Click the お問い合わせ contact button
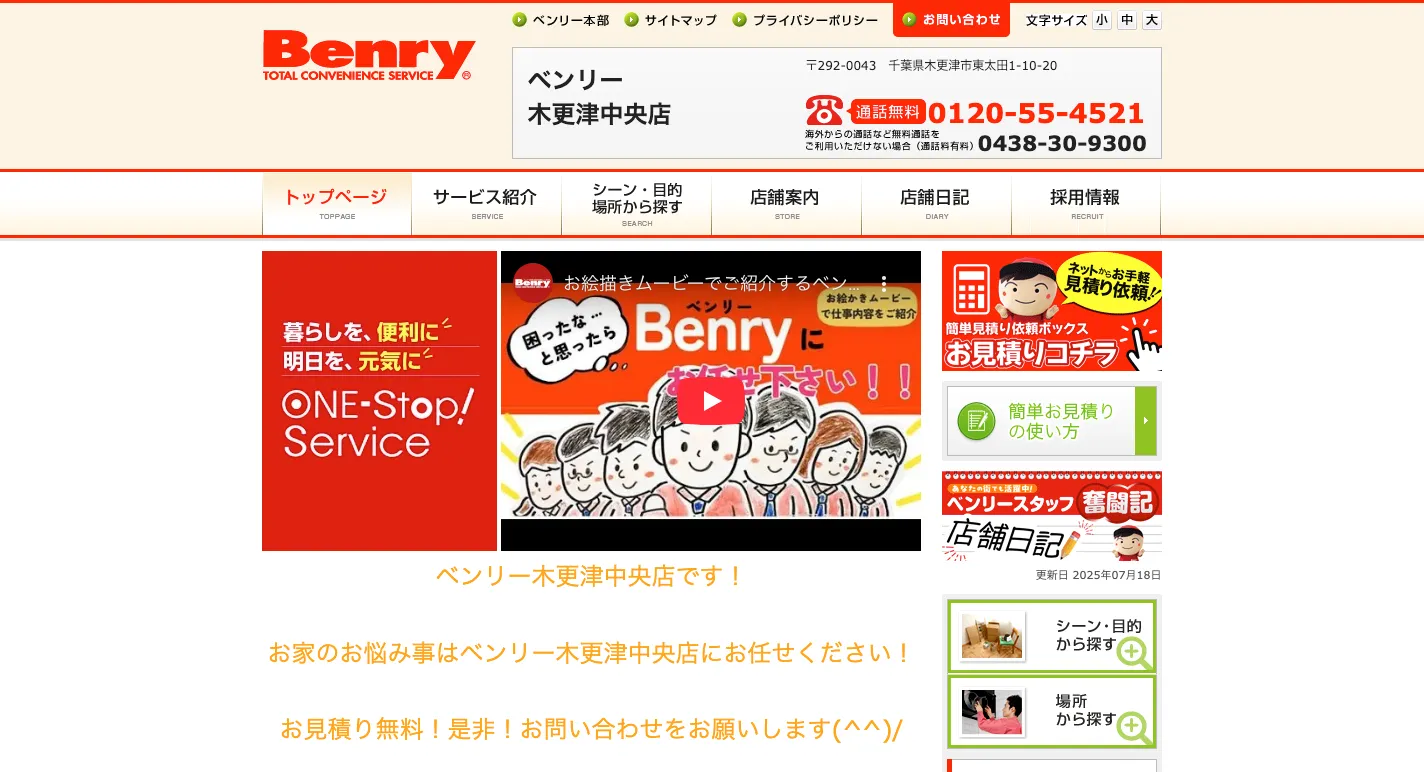 [951, 20]
